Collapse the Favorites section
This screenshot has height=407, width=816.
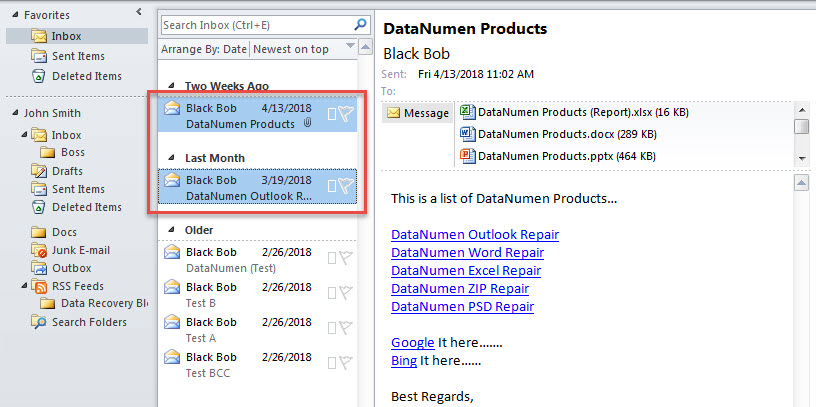coord(14,16)
